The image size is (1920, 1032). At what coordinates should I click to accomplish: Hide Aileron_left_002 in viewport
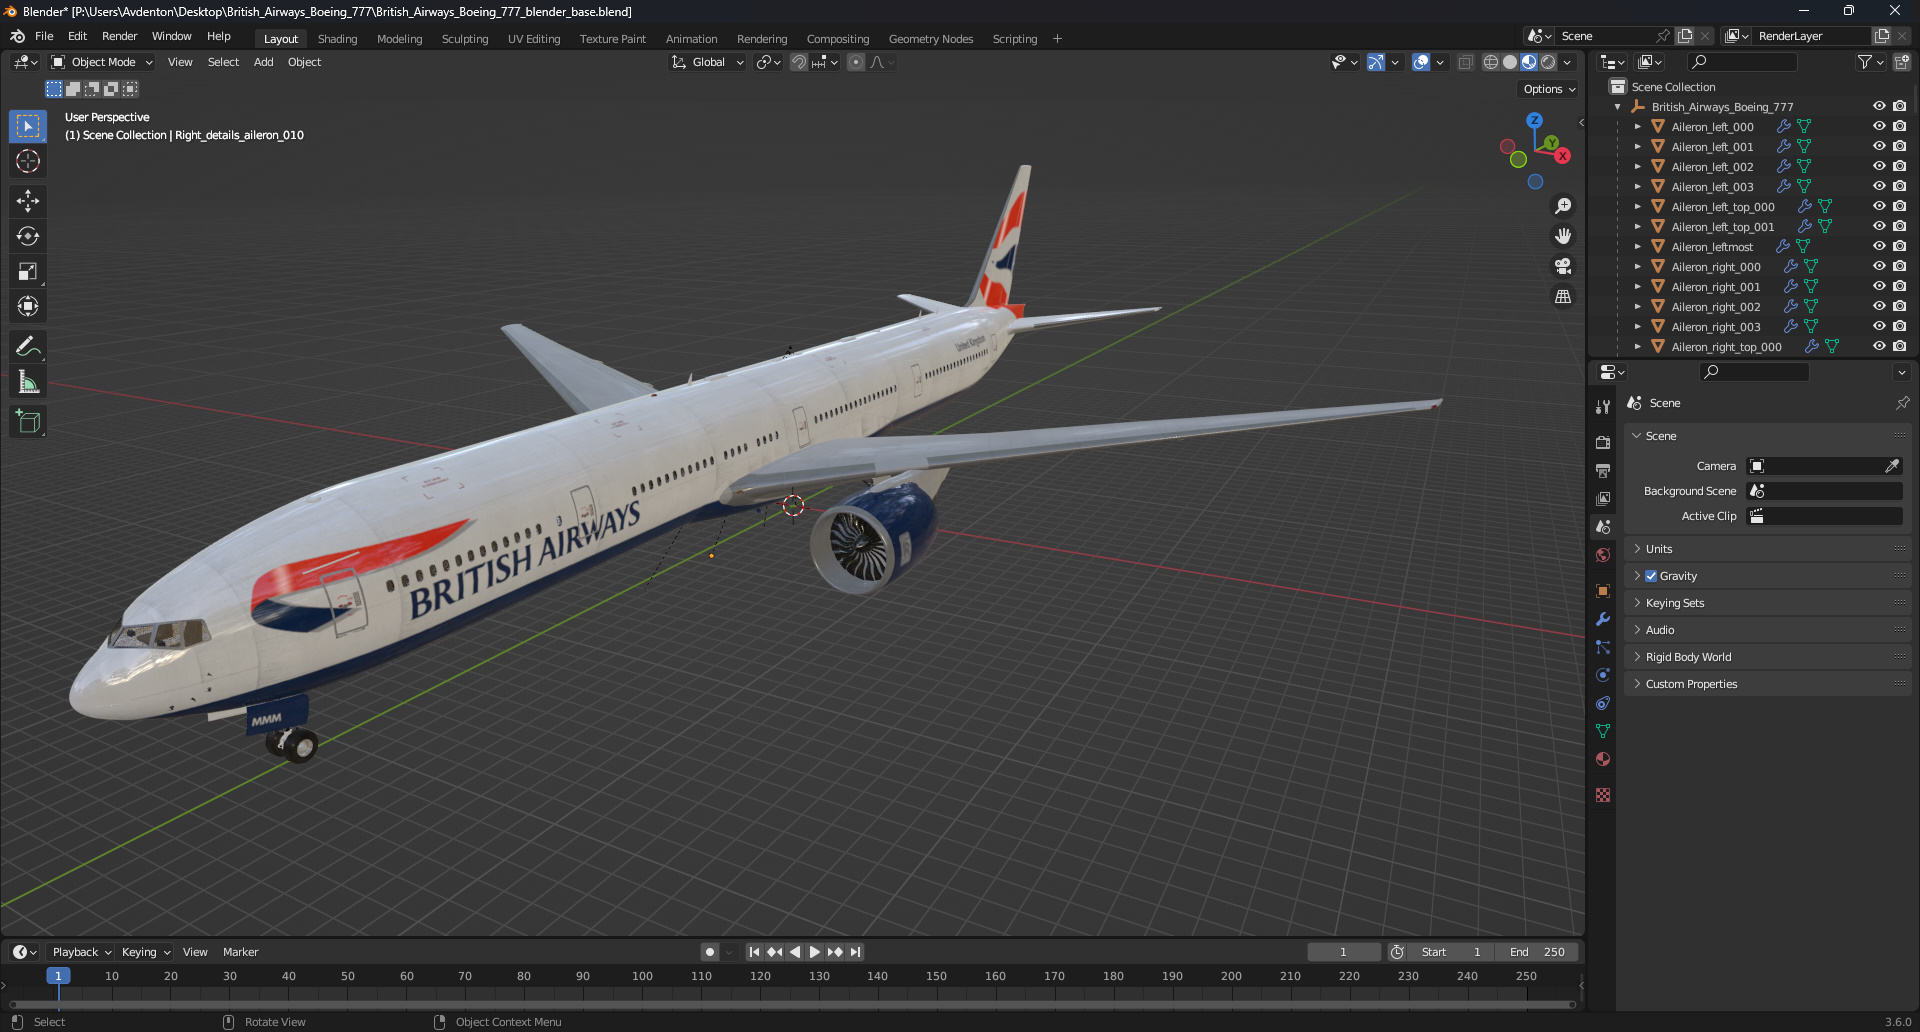click(x=1879, y=167)
